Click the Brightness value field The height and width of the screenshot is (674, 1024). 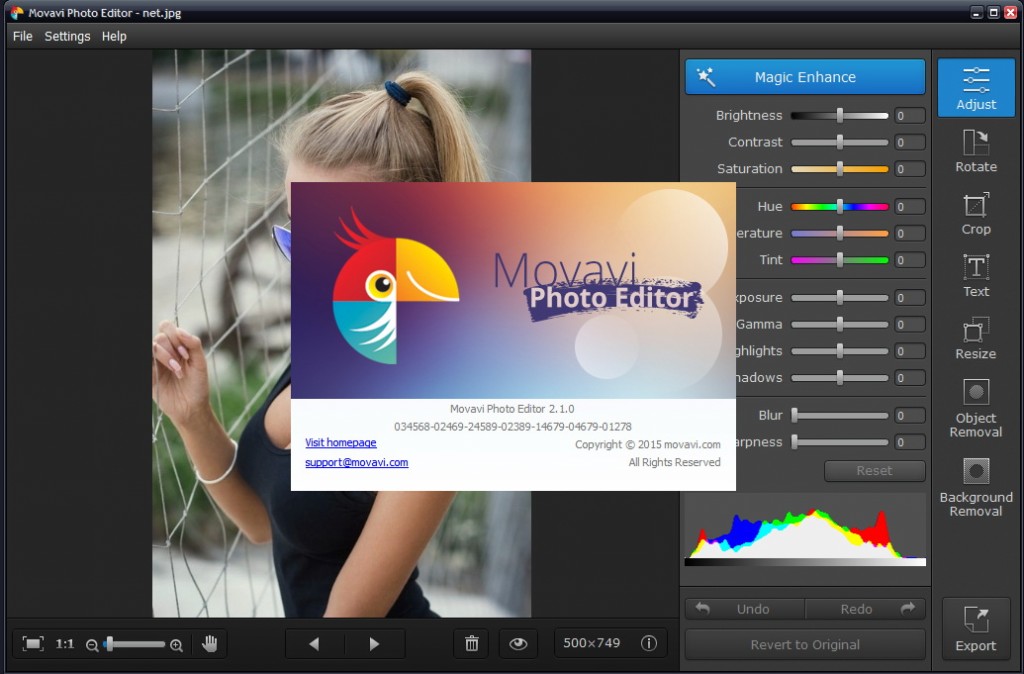[x=909, y=116]
